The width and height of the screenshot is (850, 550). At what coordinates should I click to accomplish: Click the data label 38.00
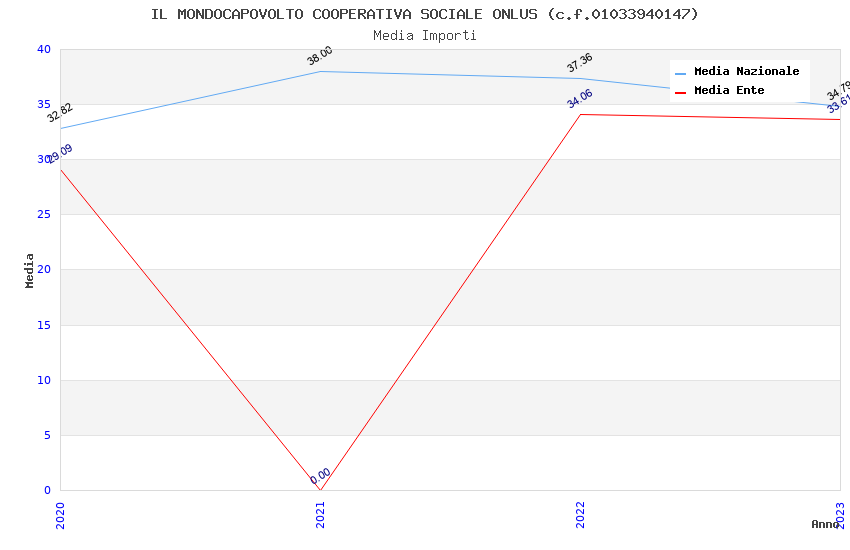(x=320, y=55)
